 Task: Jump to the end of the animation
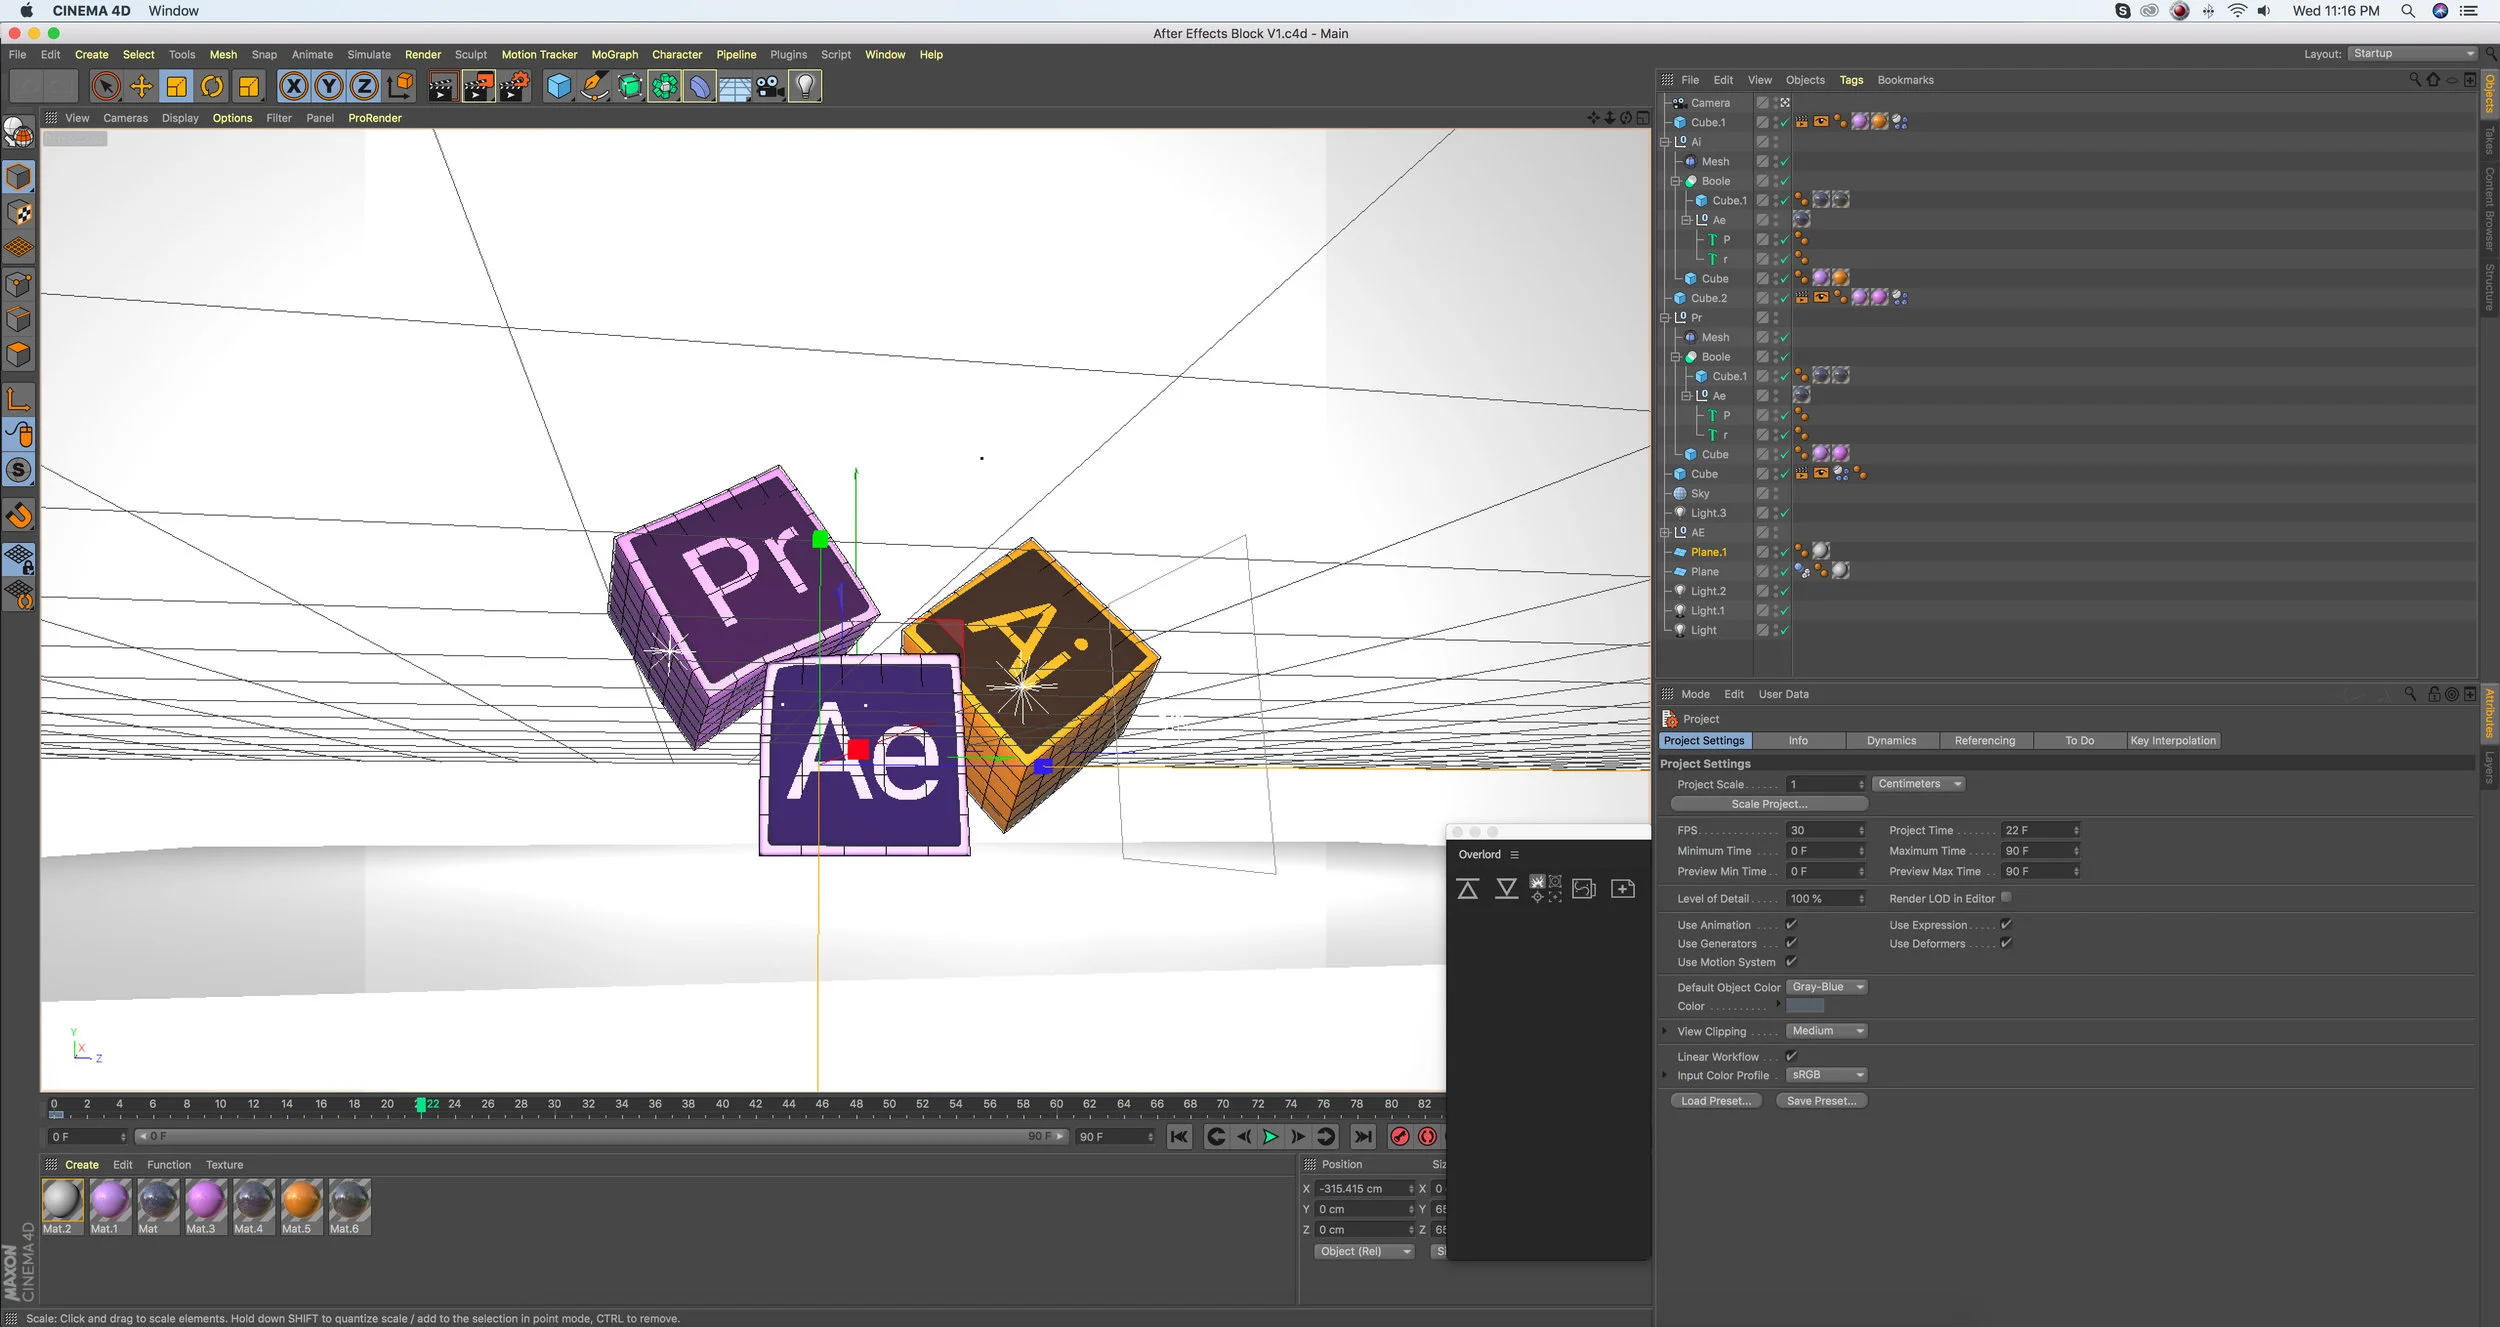1362,1137
